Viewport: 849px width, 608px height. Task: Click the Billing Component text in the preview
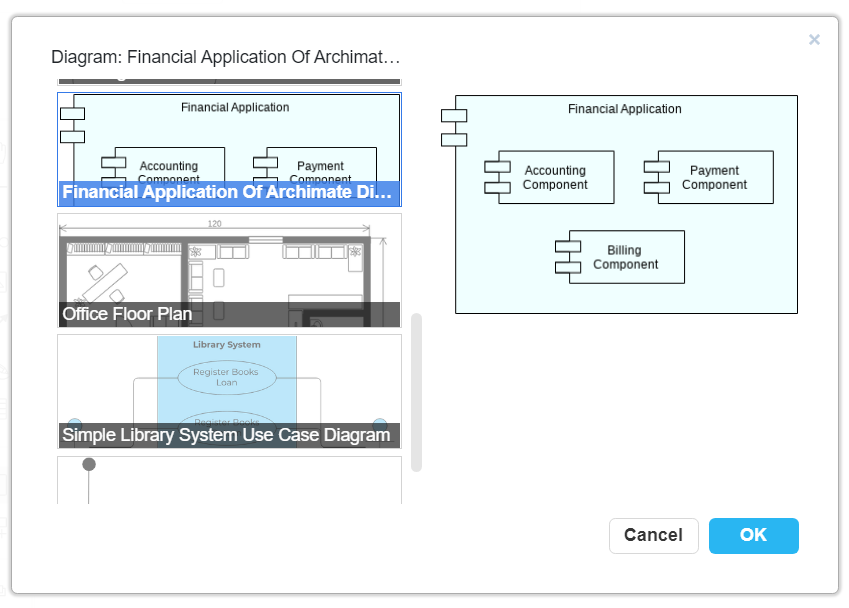coord(625,258)
